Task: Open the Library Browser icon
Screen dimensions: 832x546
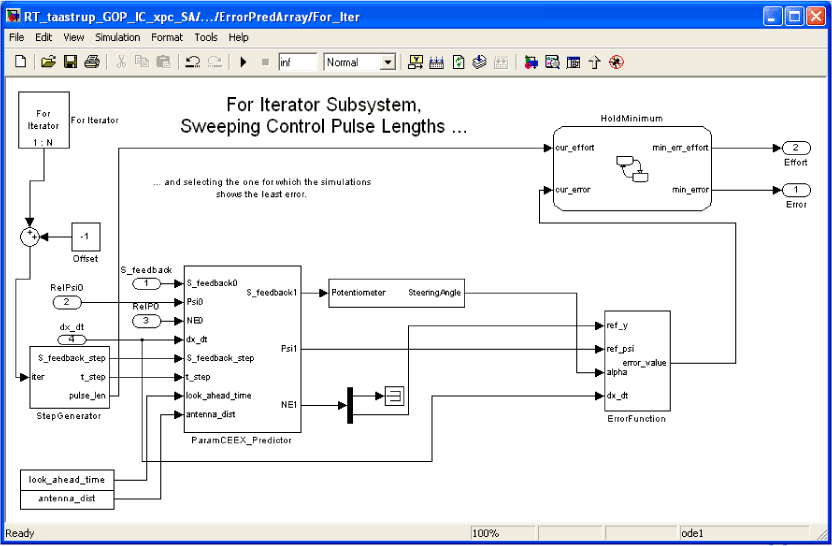Action: 530,62
